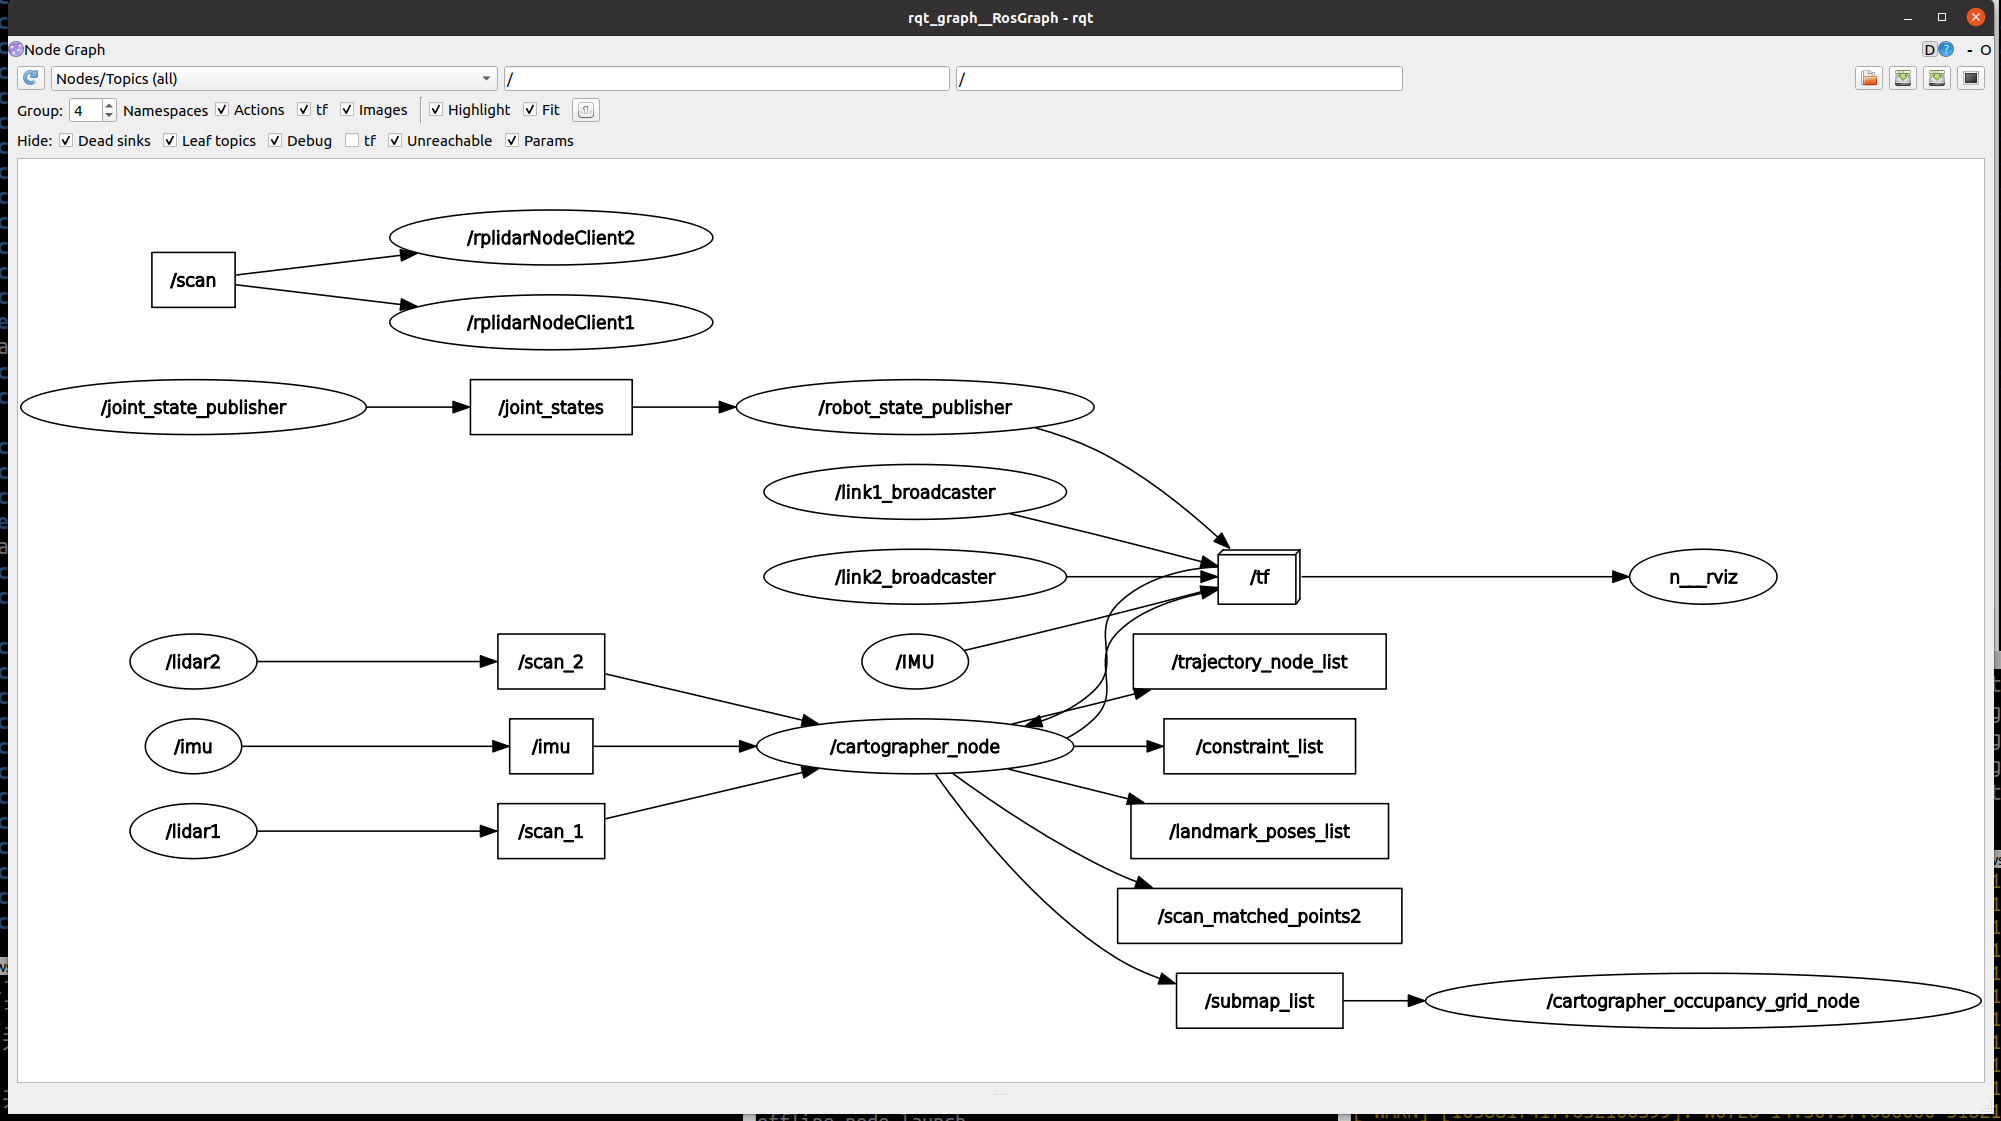Decrease Group depth with down arrow
Image resolution: width=2001 pixels, height=1121 pixels.
click(109, 116)
